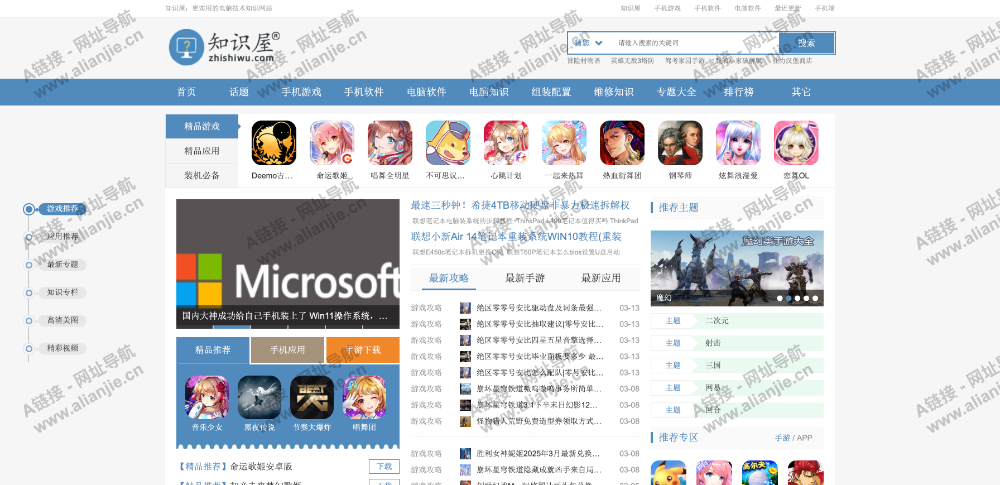The width and height of the screenshot is (1000, 485).
Task: Open the 热血街舞团 game icon
Action: [622, 143]
